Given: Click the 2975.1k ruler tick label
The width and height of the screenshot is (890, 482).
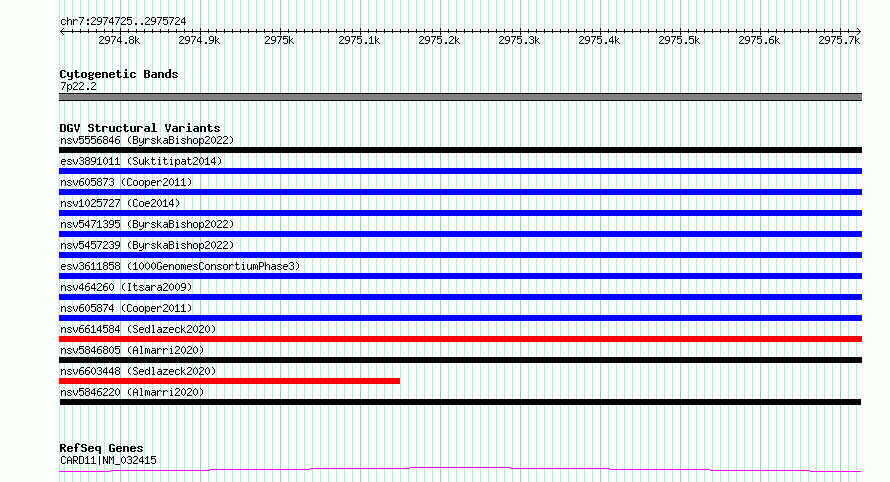Looking at the screenshot, I should pyautogui.click(x=359, y=40).
